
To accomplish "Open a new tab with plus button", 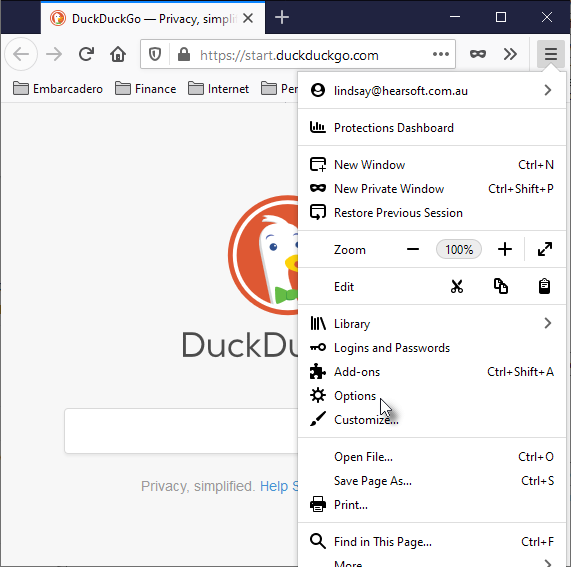I will [x=282, y=17].
